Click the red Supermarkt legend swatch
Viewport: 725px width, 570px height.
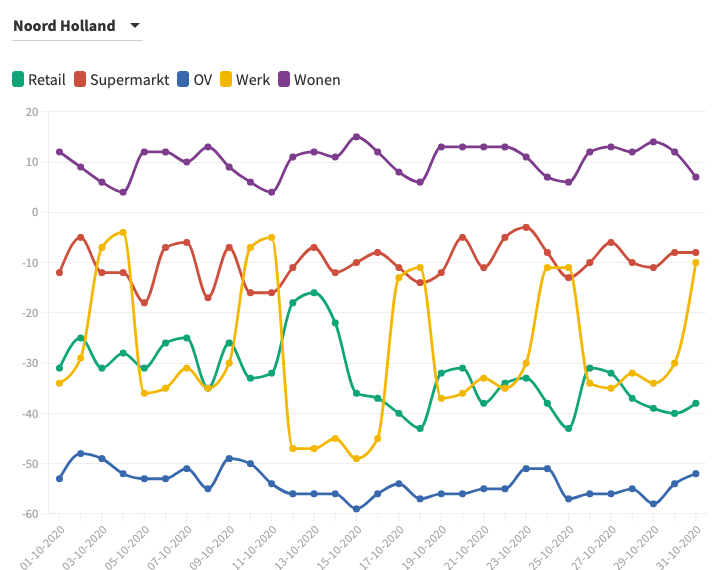[x=81, y=80]
